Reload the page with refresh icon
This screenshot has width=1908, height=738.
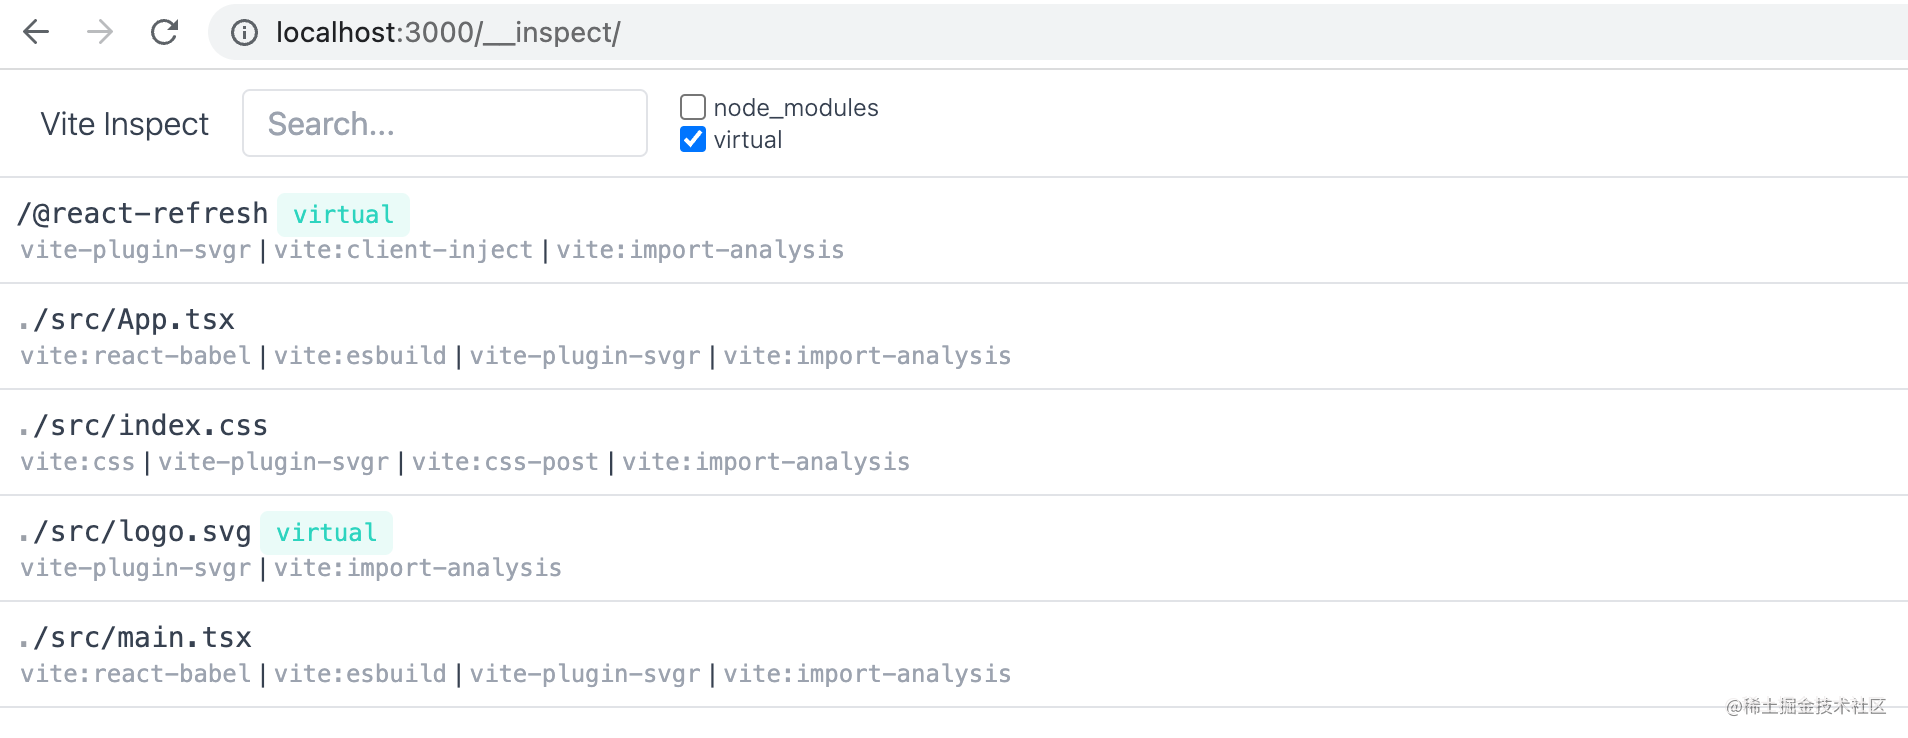click(164, 32)
